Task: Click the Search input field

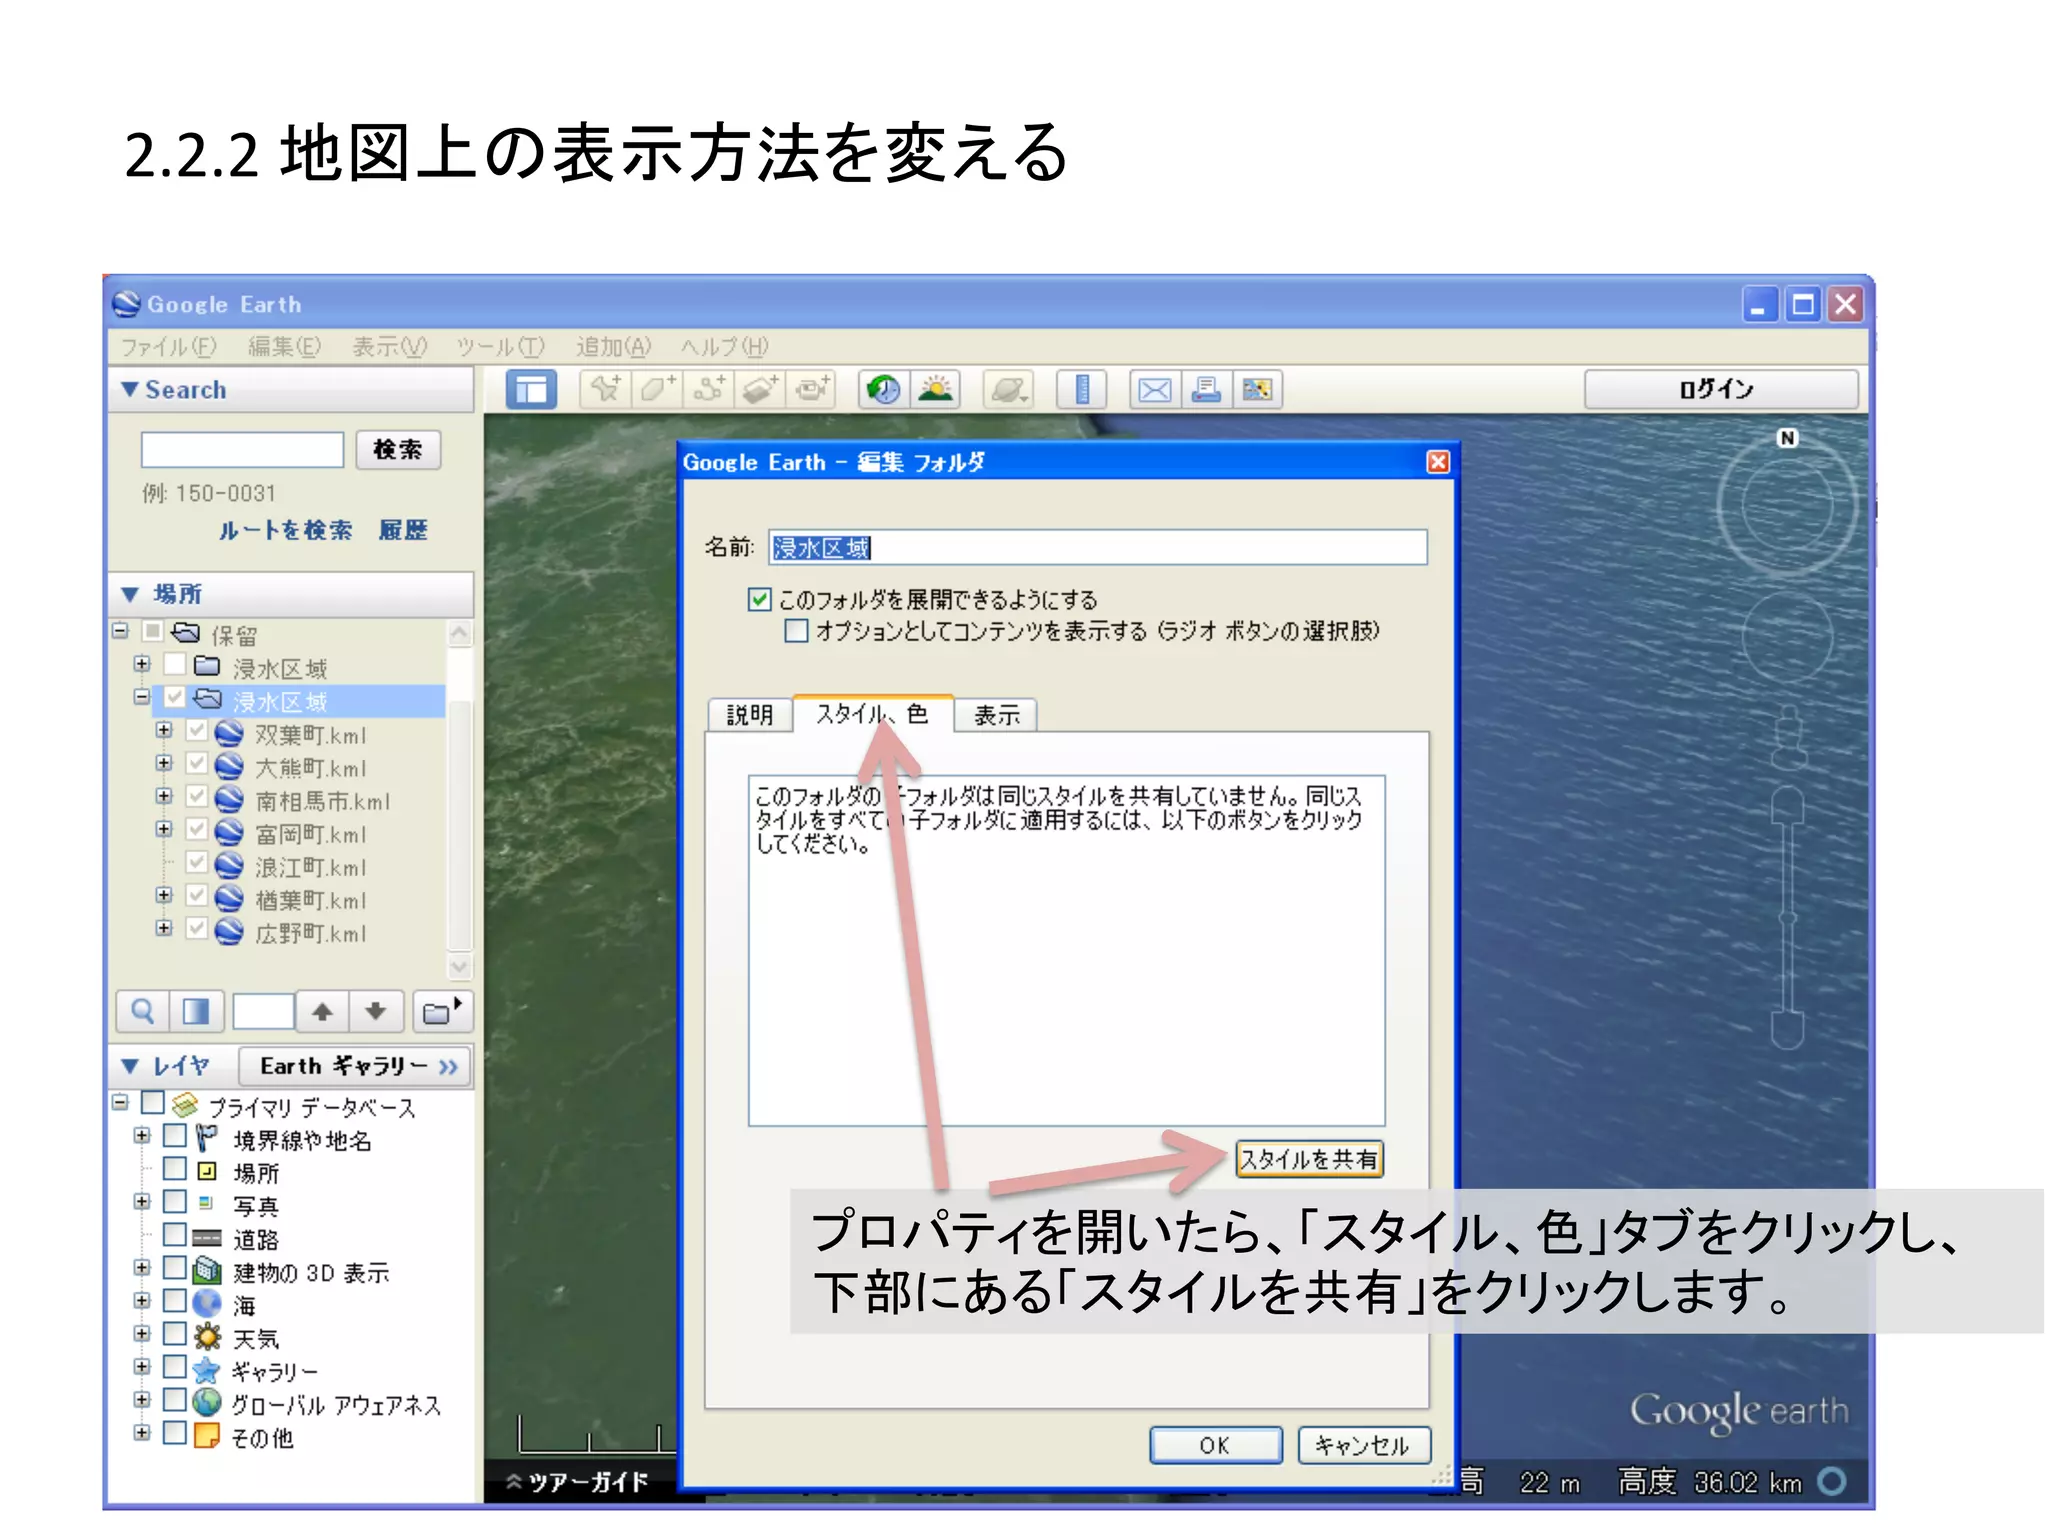Action: (x=242, y=450)
